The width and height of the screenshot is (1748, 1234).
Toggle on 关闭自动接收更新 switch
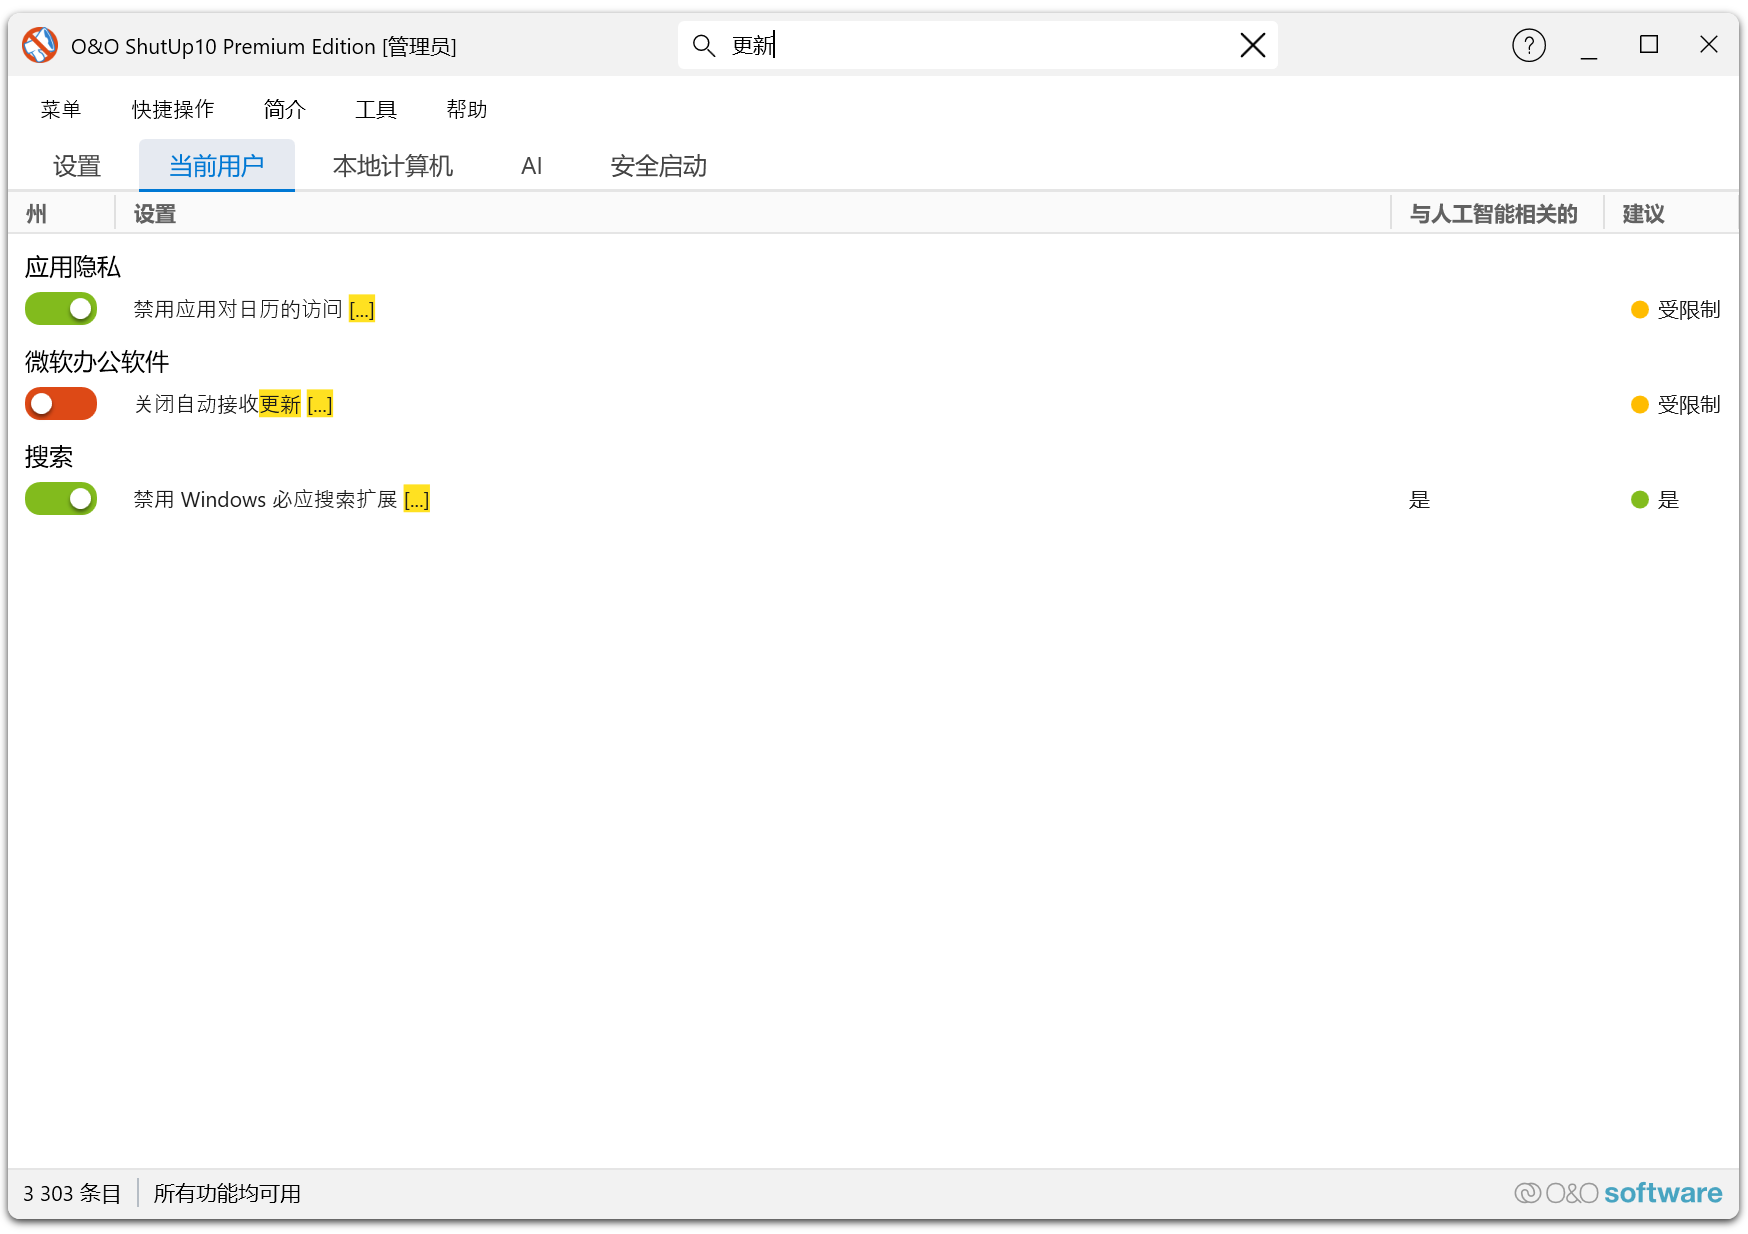point(61,404)
